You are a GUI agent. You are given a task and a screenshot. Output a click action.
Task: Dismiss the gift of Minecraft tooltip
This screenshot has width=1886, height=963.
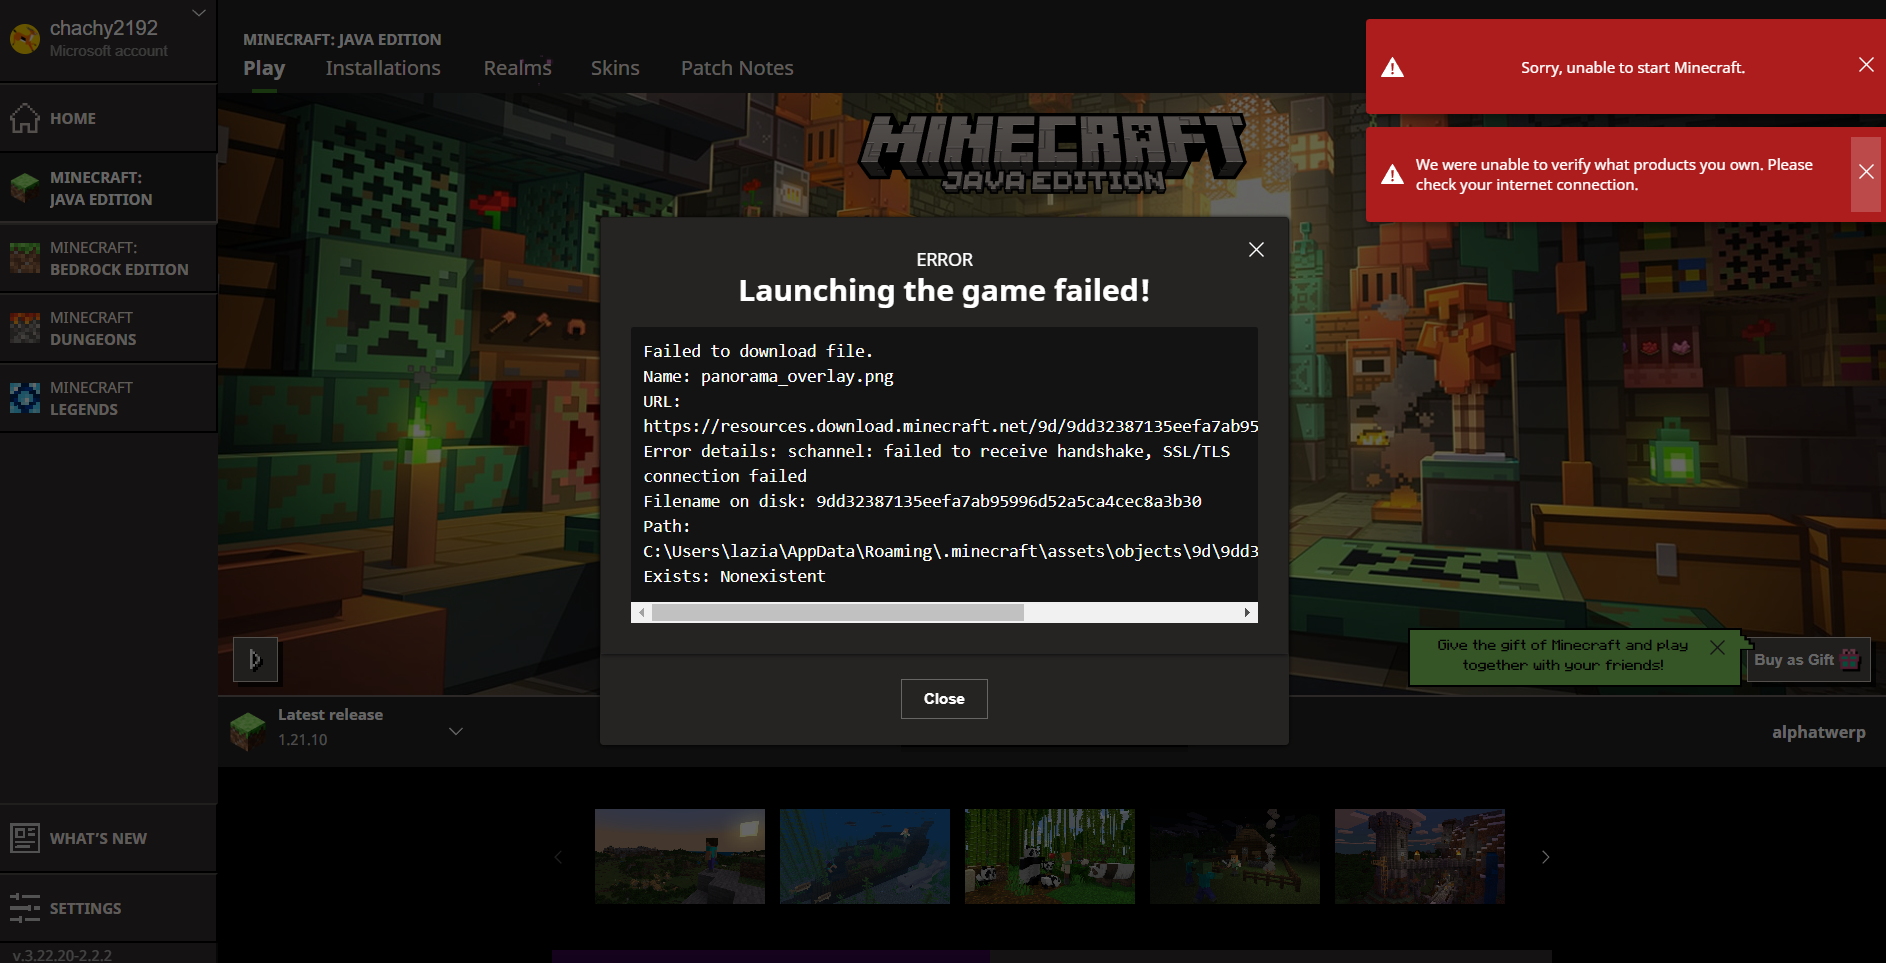tap(1717, 647)
